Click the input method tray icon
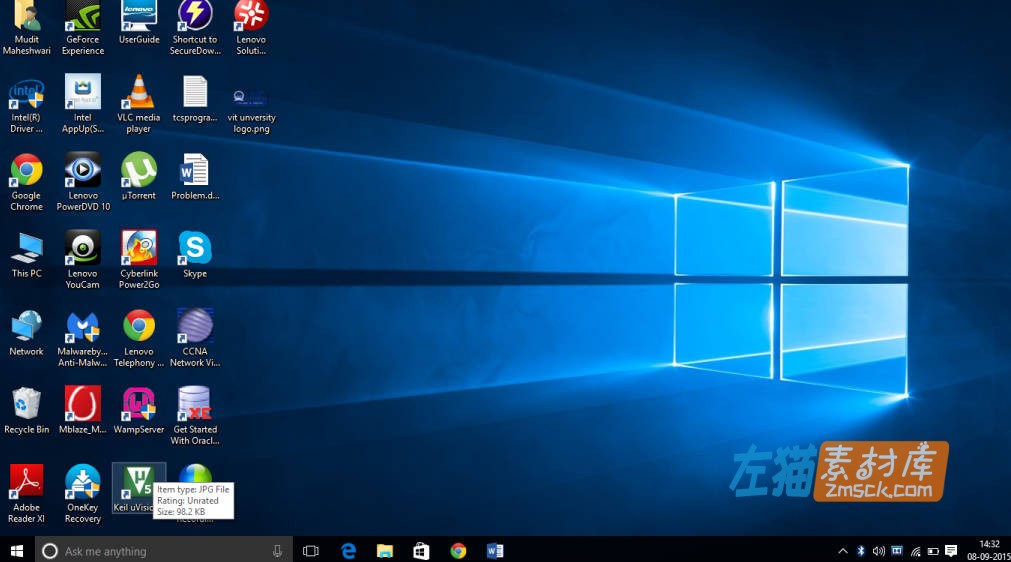1011x562 pixels. 897,550
